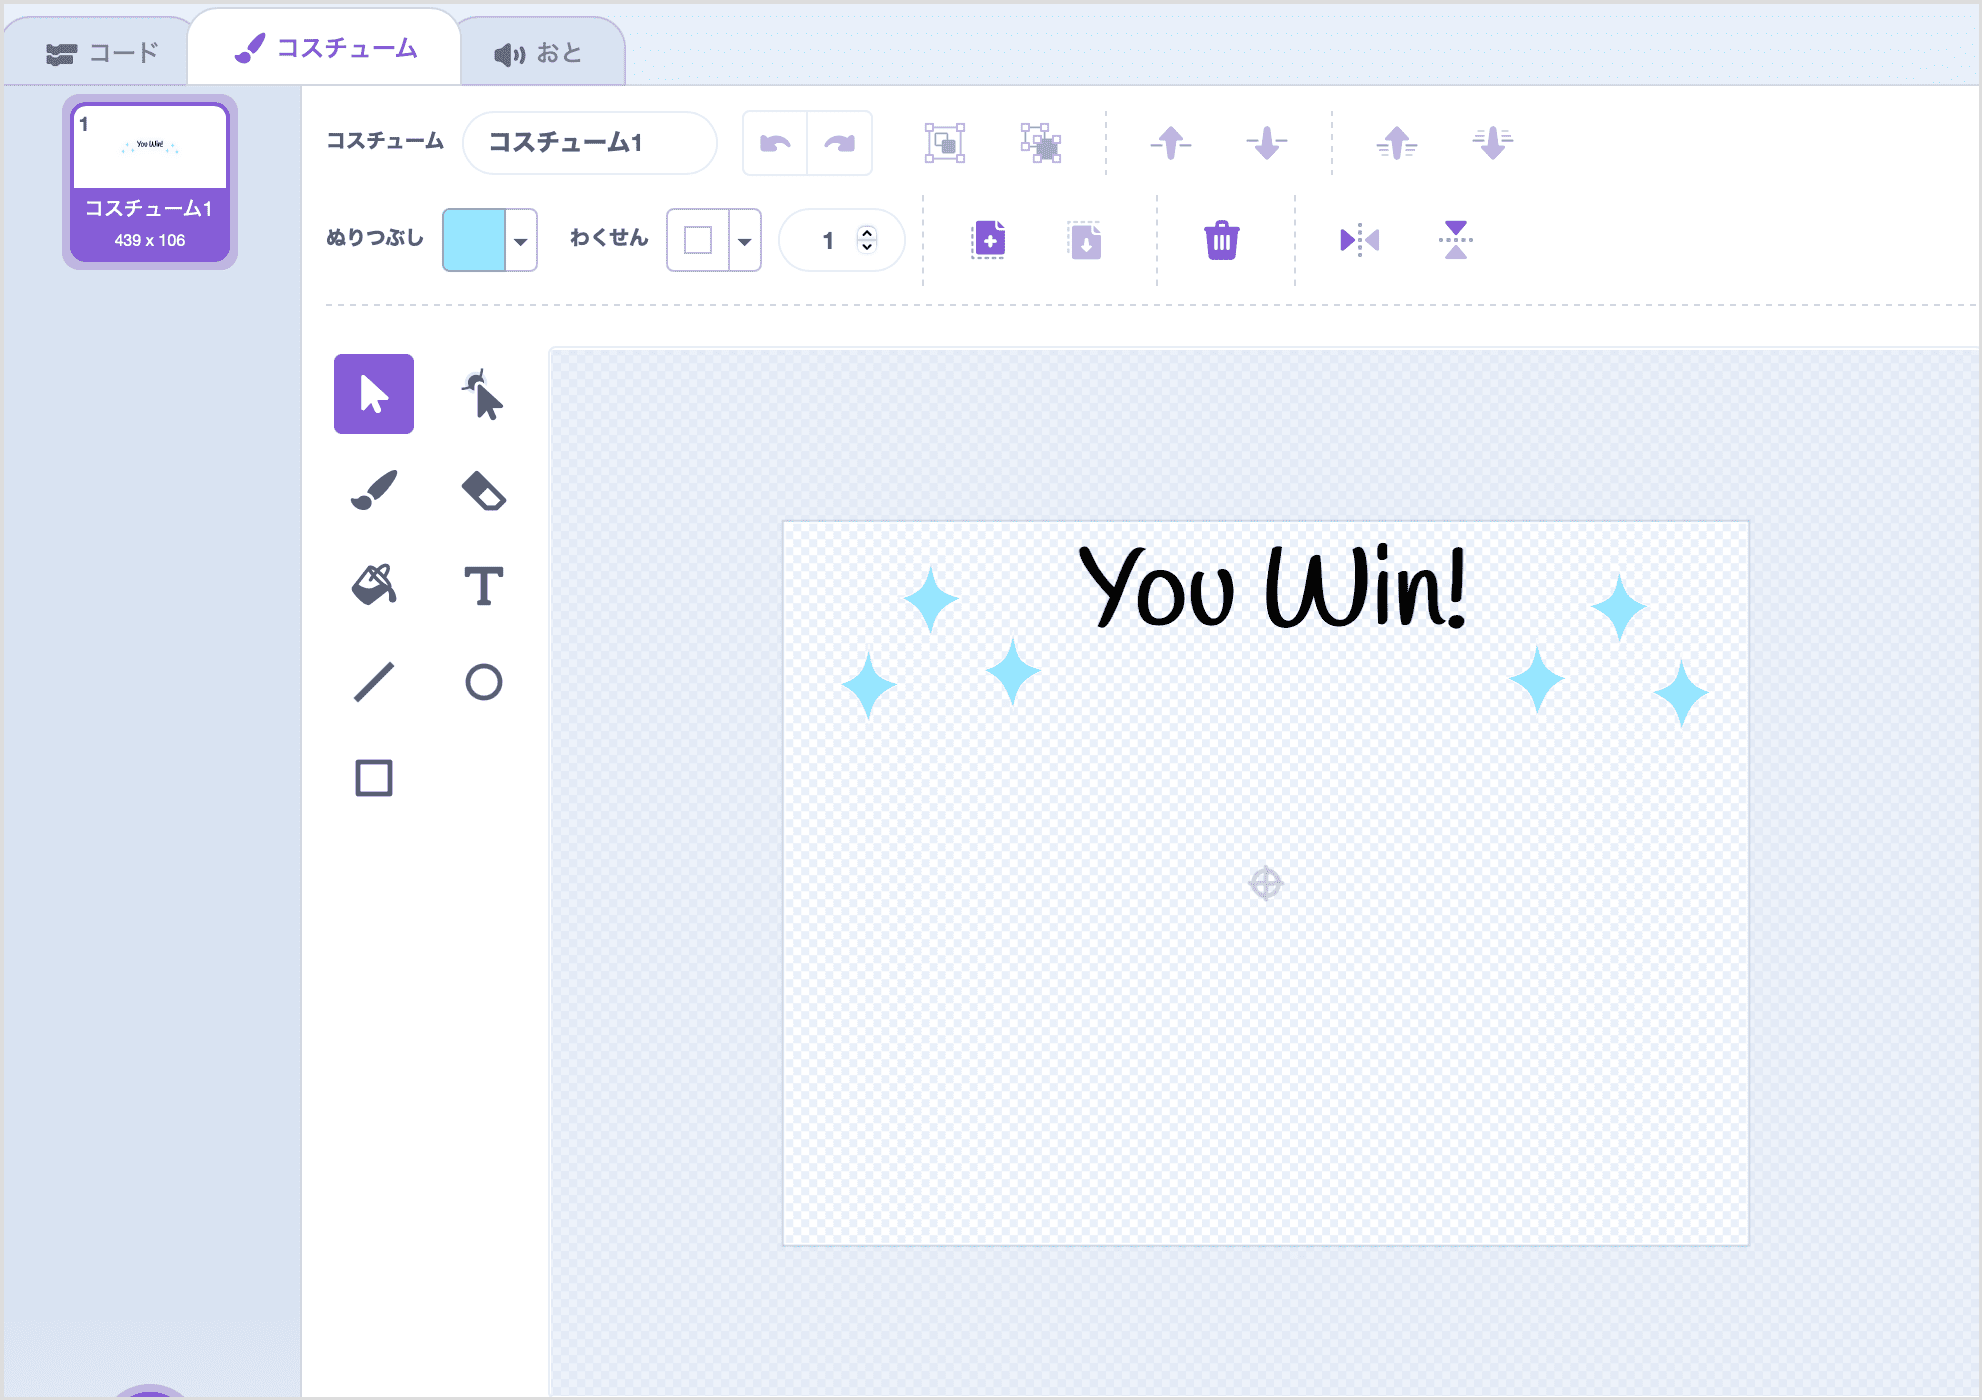Select the Eraser tool
1982x1400 pixels.
[483, 490]
